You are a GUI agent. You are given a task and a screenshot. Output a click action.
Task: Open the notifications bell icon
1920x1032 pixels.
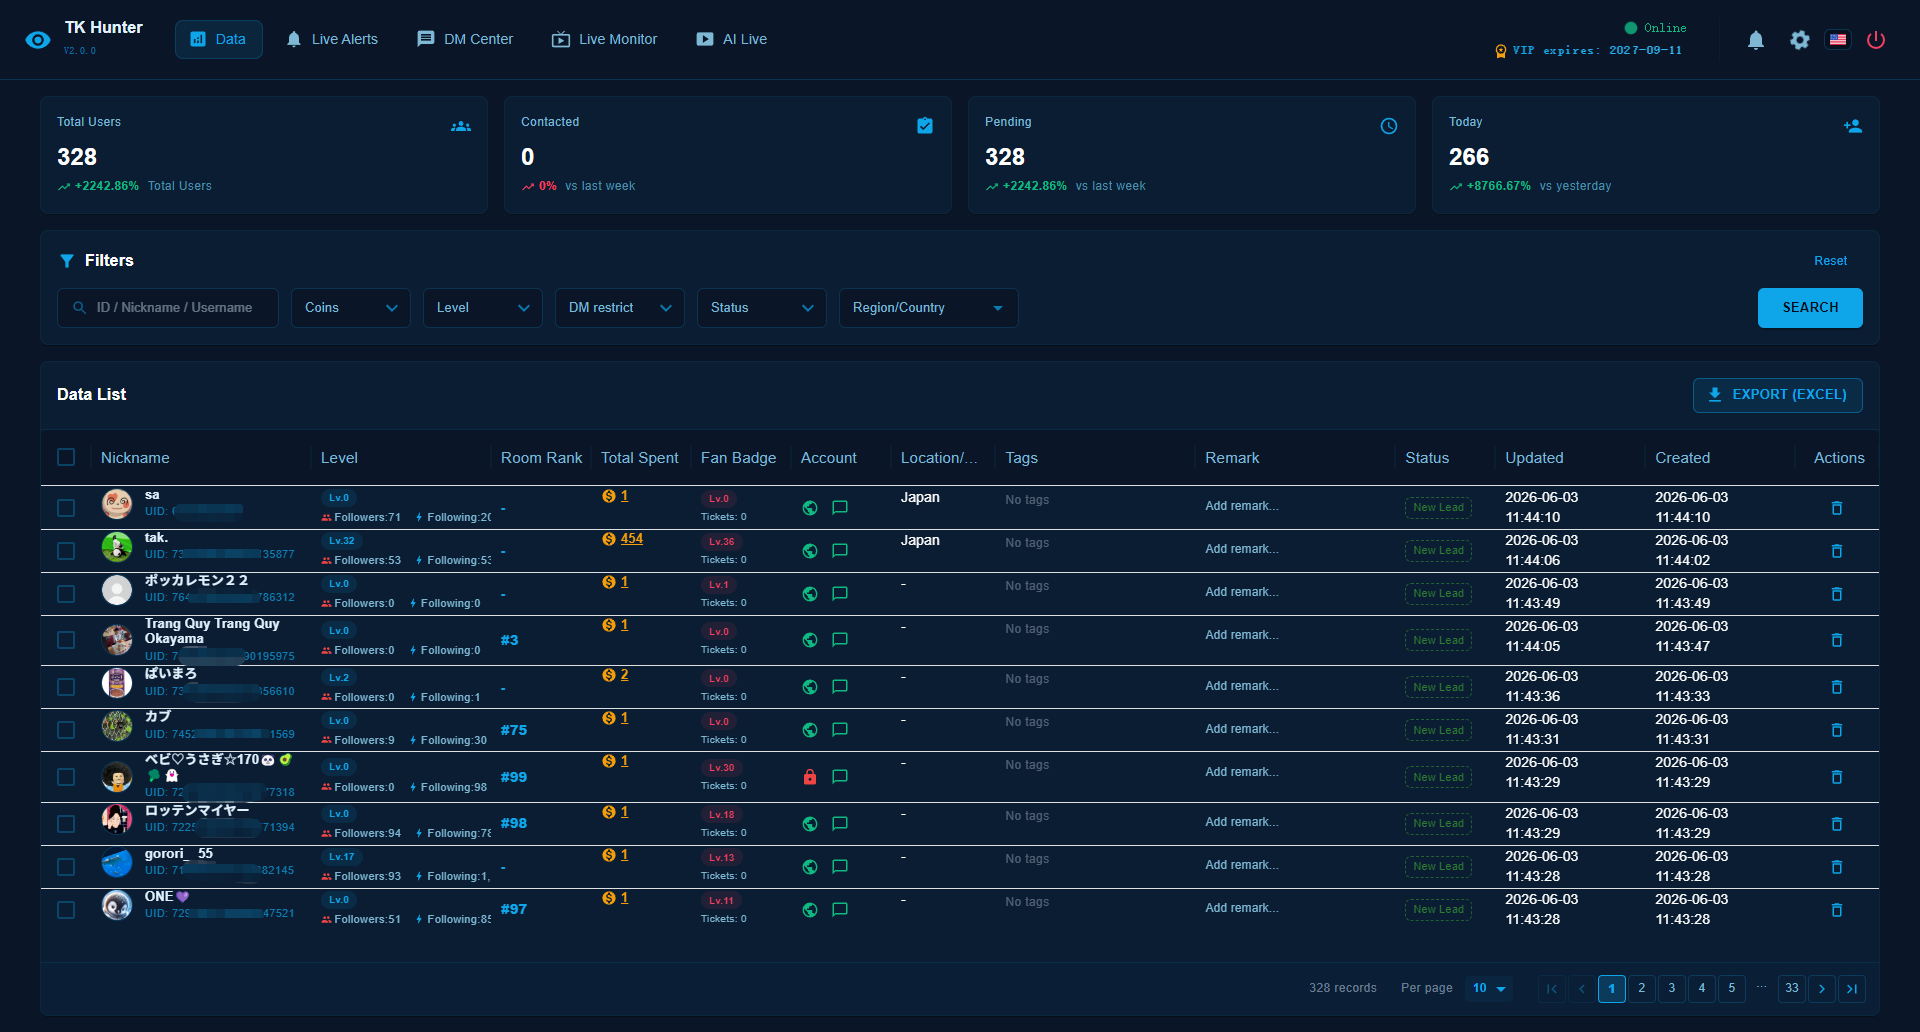(x=1756, y=40)
